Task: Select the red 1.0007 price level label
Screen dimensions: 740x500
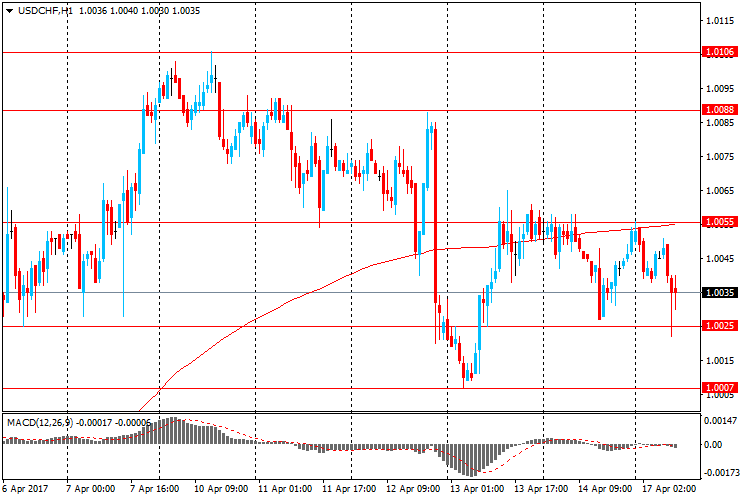Action: [x=720, y=387]
